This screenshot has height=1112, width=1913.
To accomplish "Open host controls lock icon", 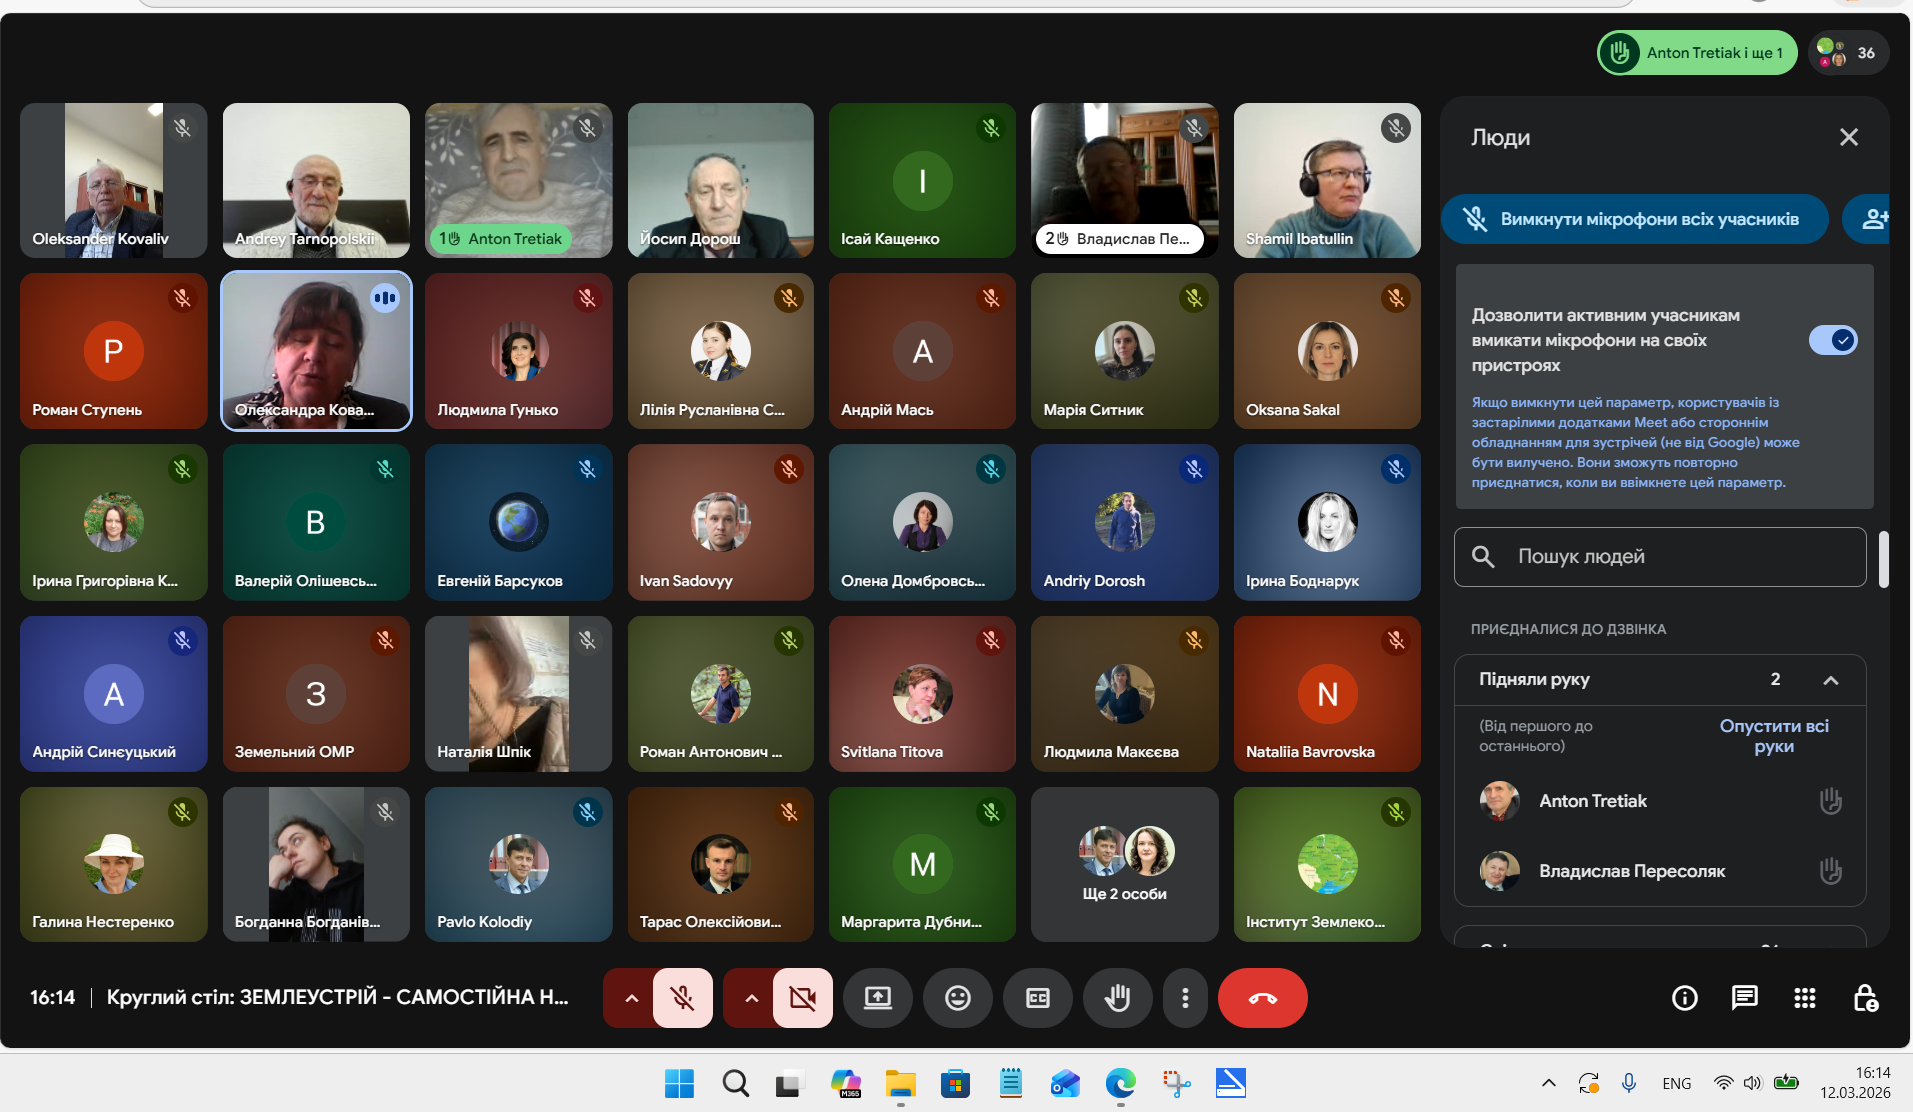I will [1864, 998].
